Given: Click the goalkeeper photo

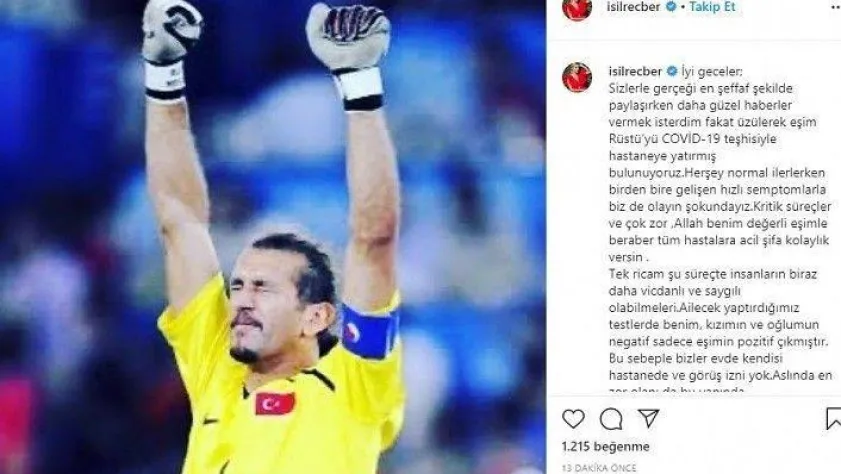Looking at the screenshot, I should point(273,237).
